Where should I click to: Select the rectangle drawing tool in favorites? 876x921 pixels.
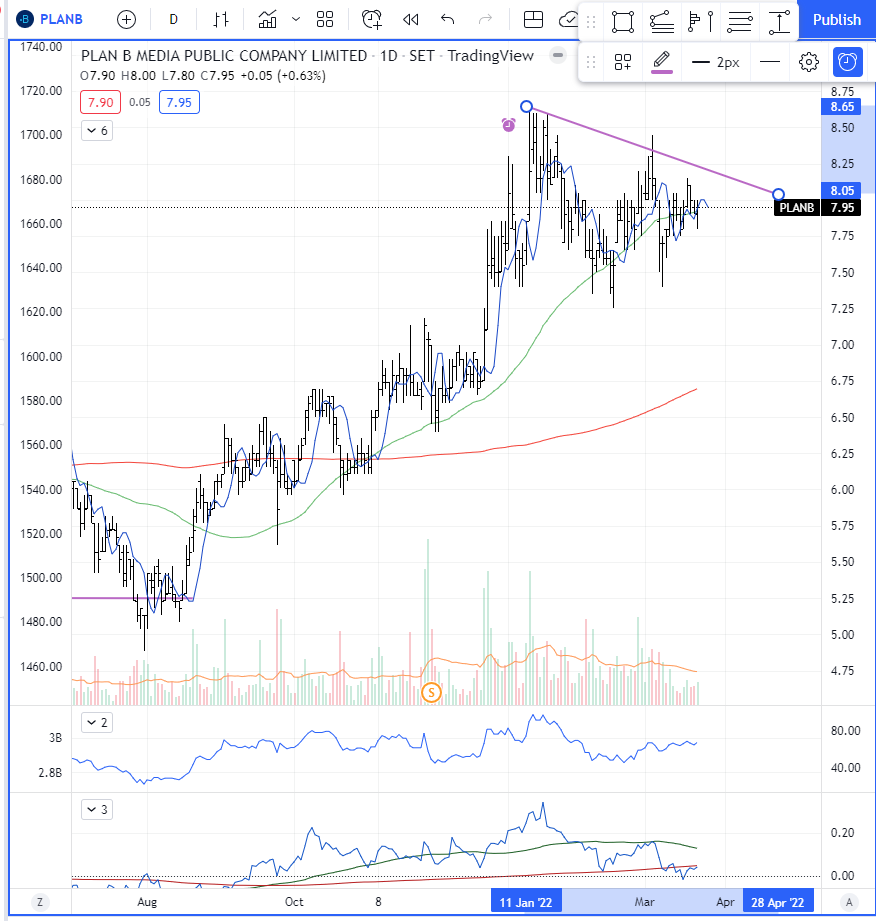point(623,22)
